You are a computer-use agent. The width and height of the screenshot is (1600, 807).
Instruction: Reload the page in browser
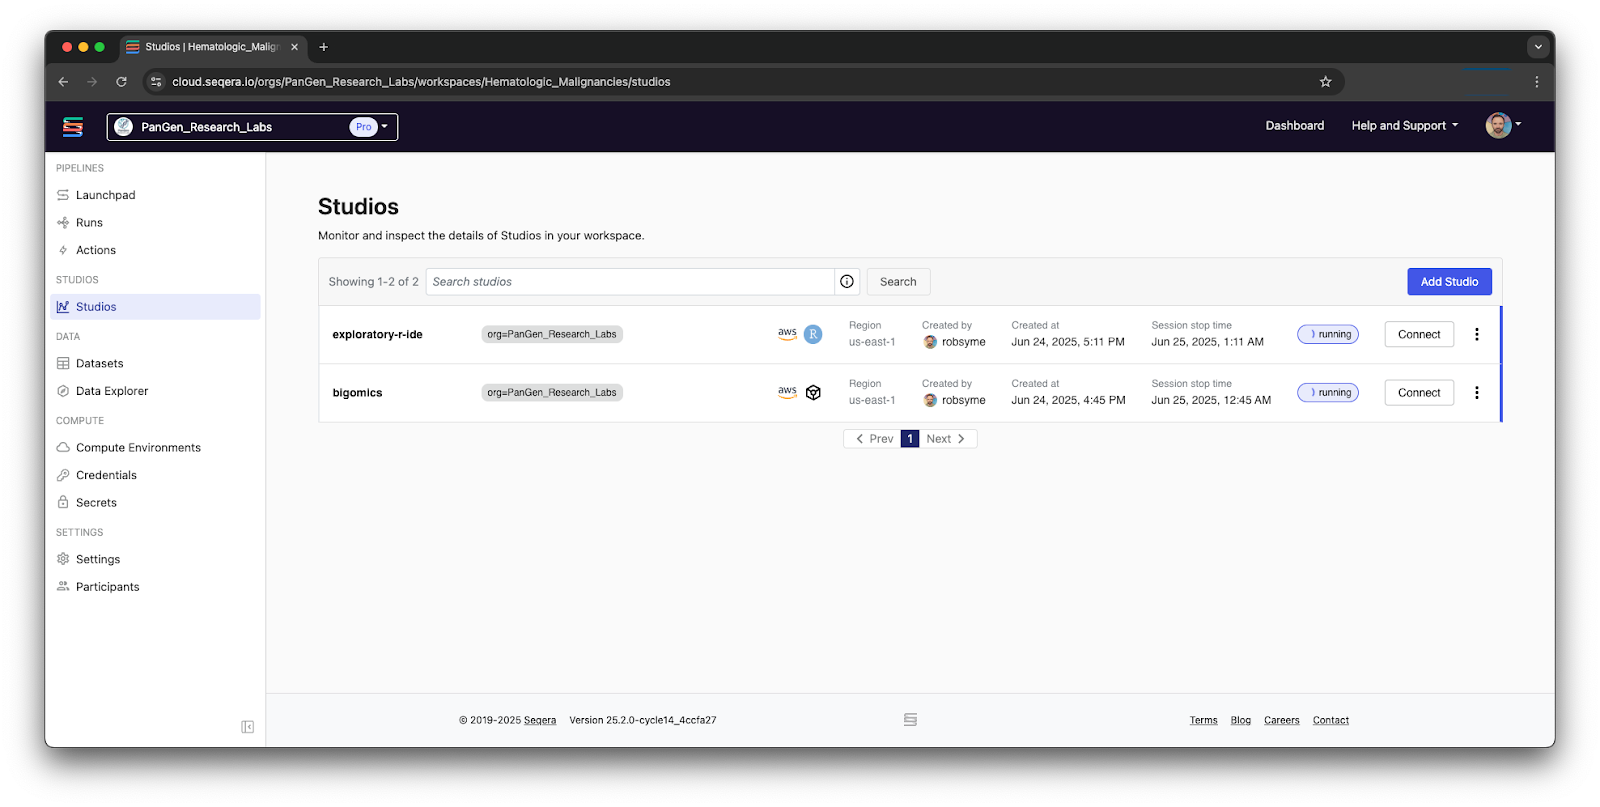121,82
